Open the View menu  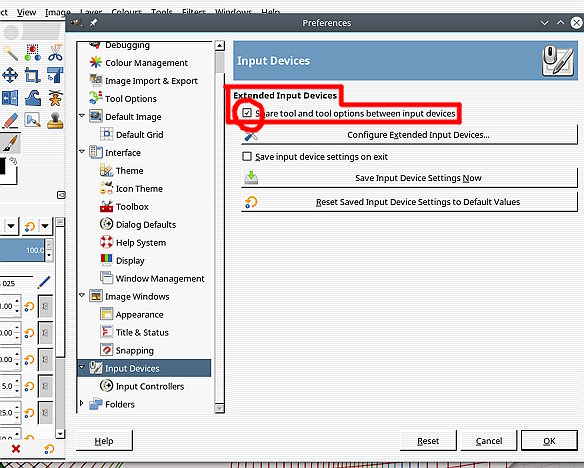coord(26,12)
